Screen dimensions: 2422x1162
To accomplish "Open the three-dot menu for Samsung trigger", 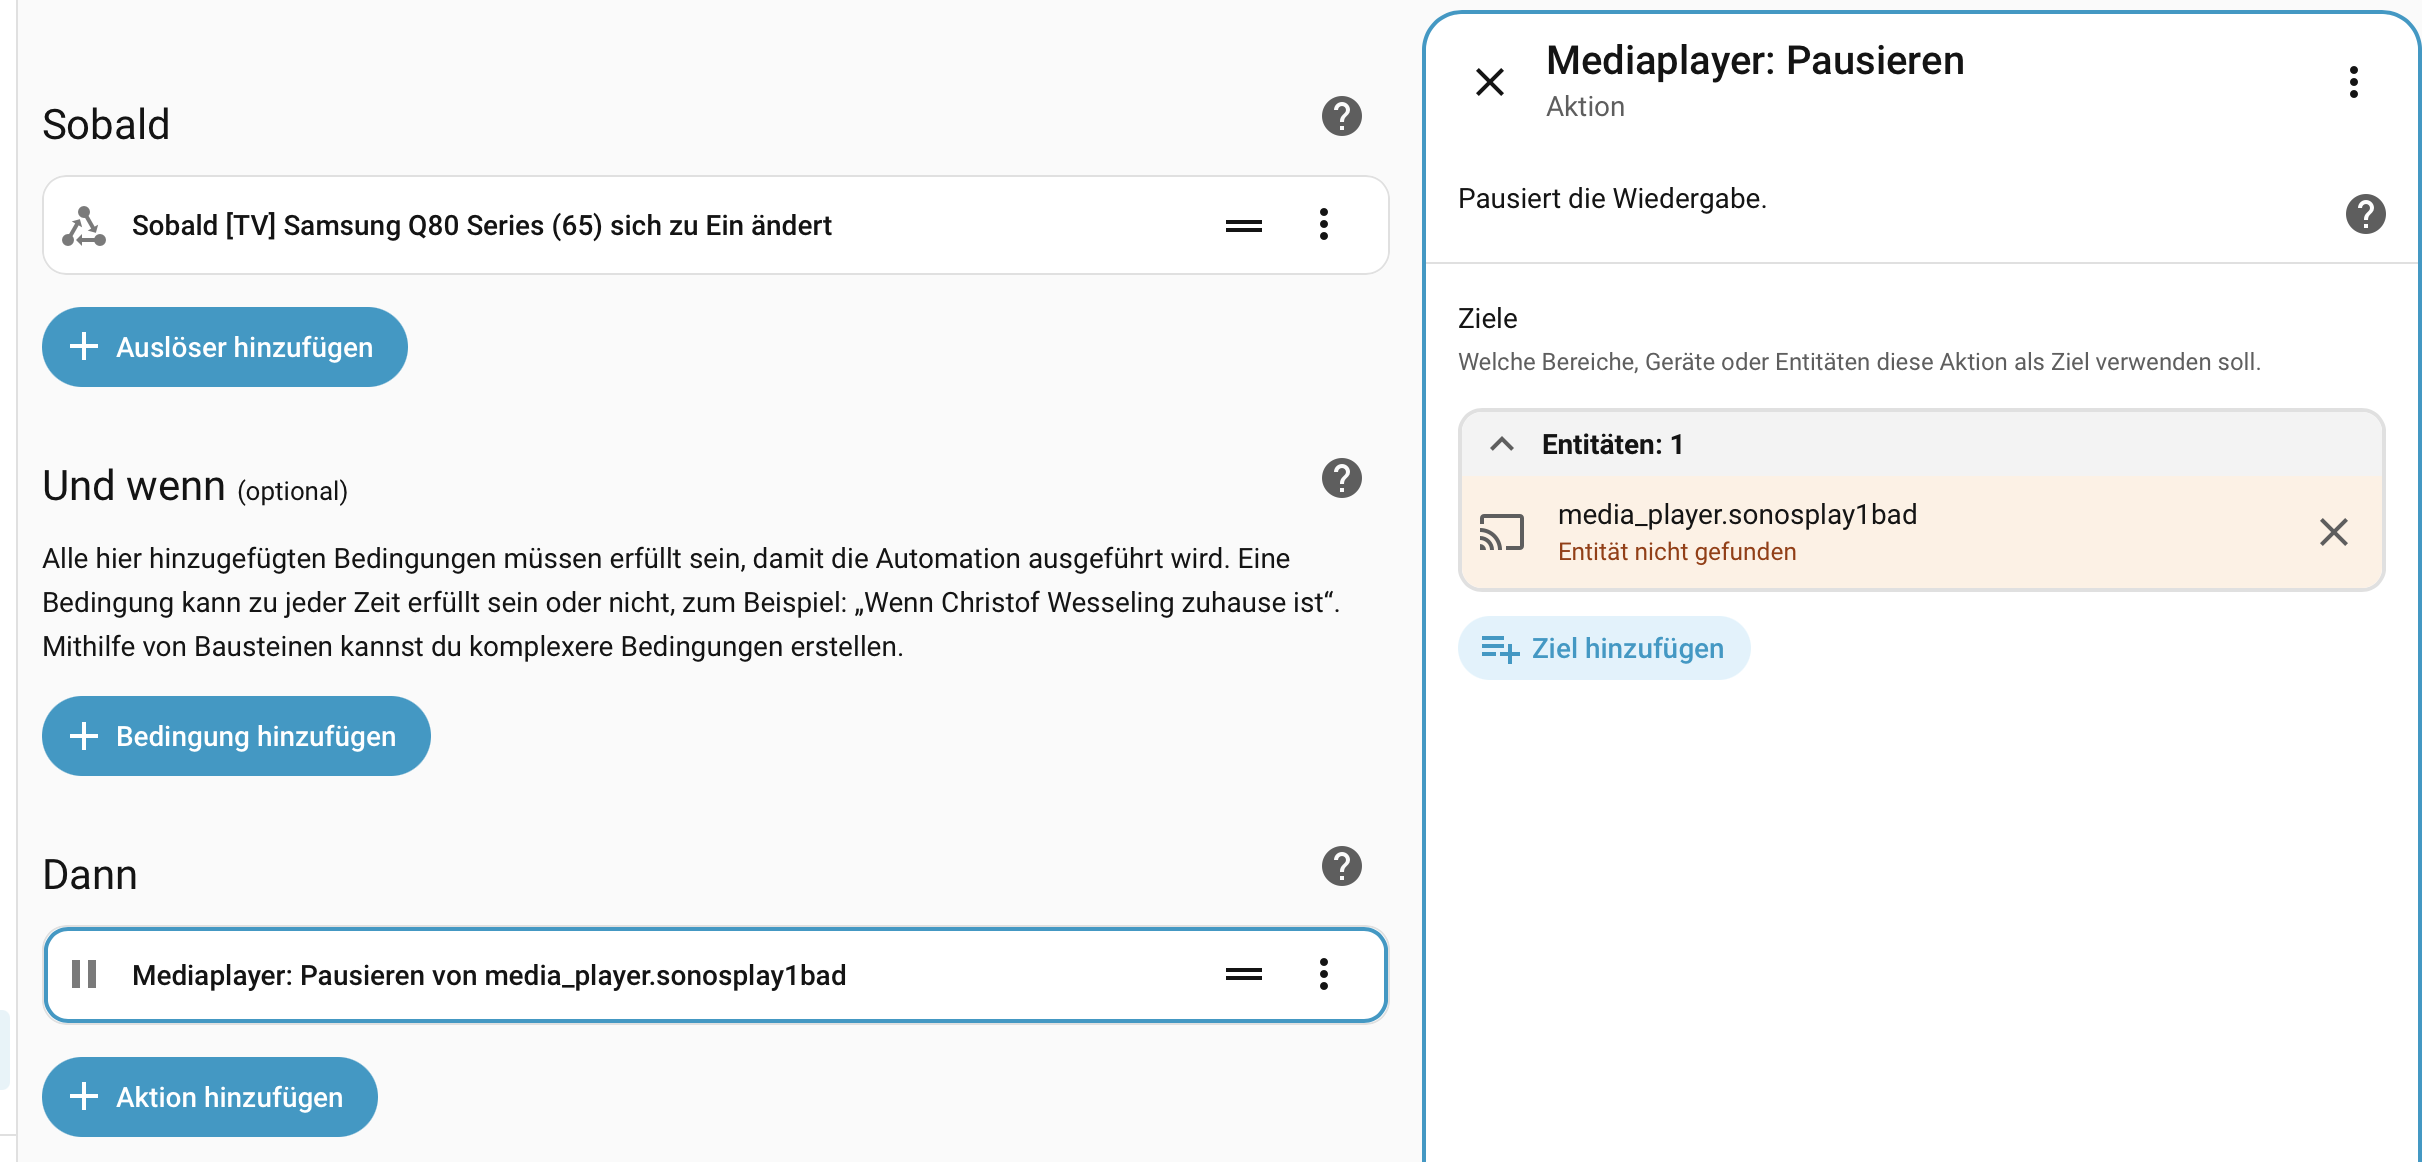I will 1324,225.
